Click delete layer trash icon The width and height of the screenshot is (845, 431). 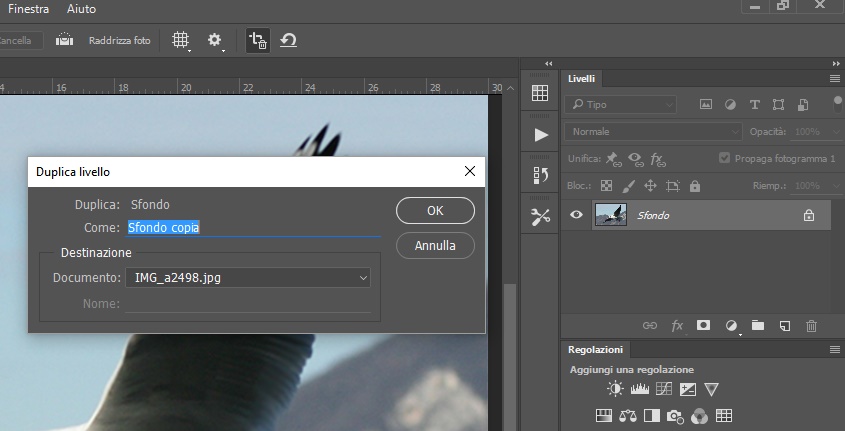tap(812, 325)
